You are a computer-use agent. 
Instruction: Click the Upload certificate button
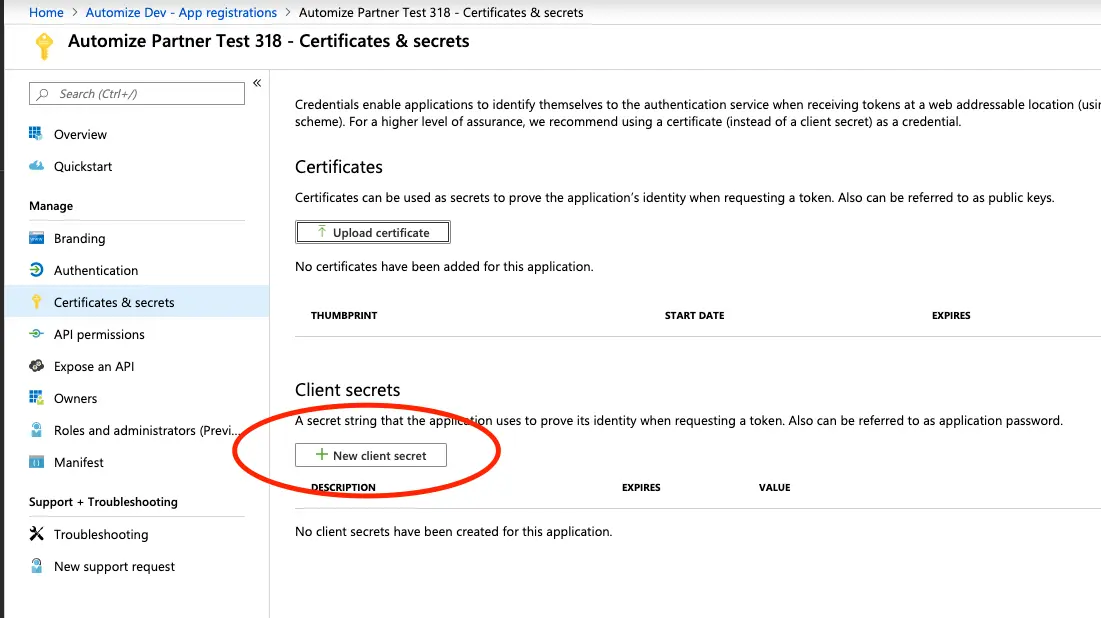(x=372, y=231)
